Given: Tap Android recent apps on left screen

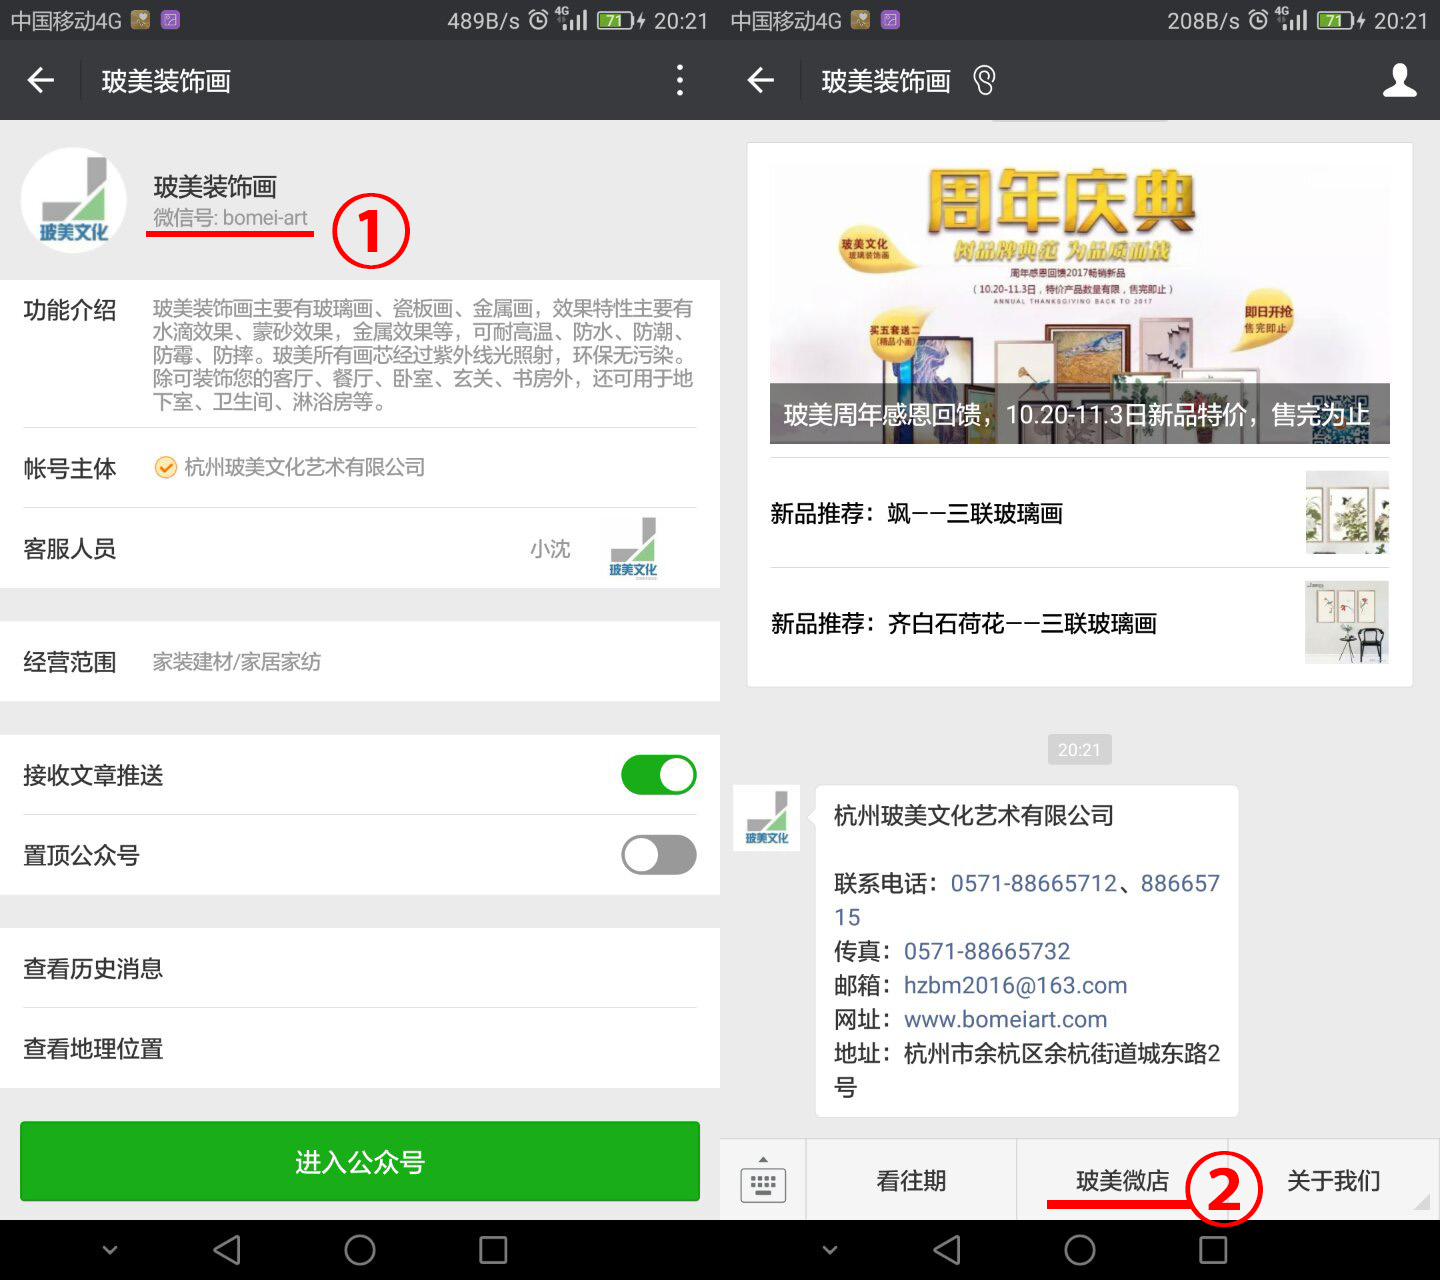Looking at the screenshot, I should pyautogui.click(x=493, y=1250).
